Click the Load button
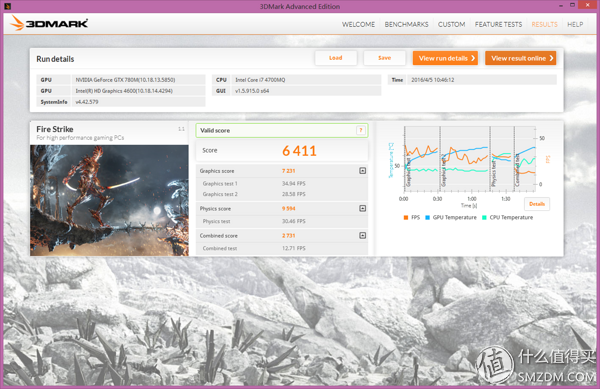The width and height of the screenshot is (600, 389). 336,58
